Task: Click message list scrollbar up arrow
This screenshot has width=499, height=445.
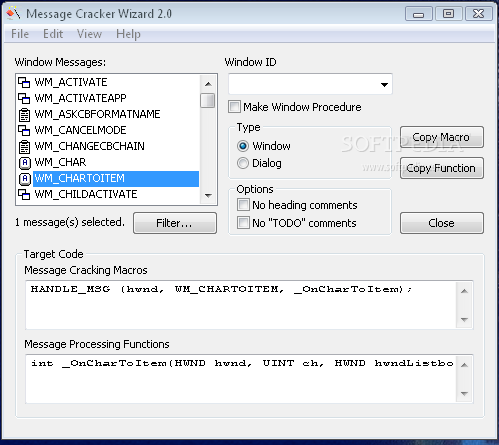Action: pyautogui.click(x=208, y=84)
